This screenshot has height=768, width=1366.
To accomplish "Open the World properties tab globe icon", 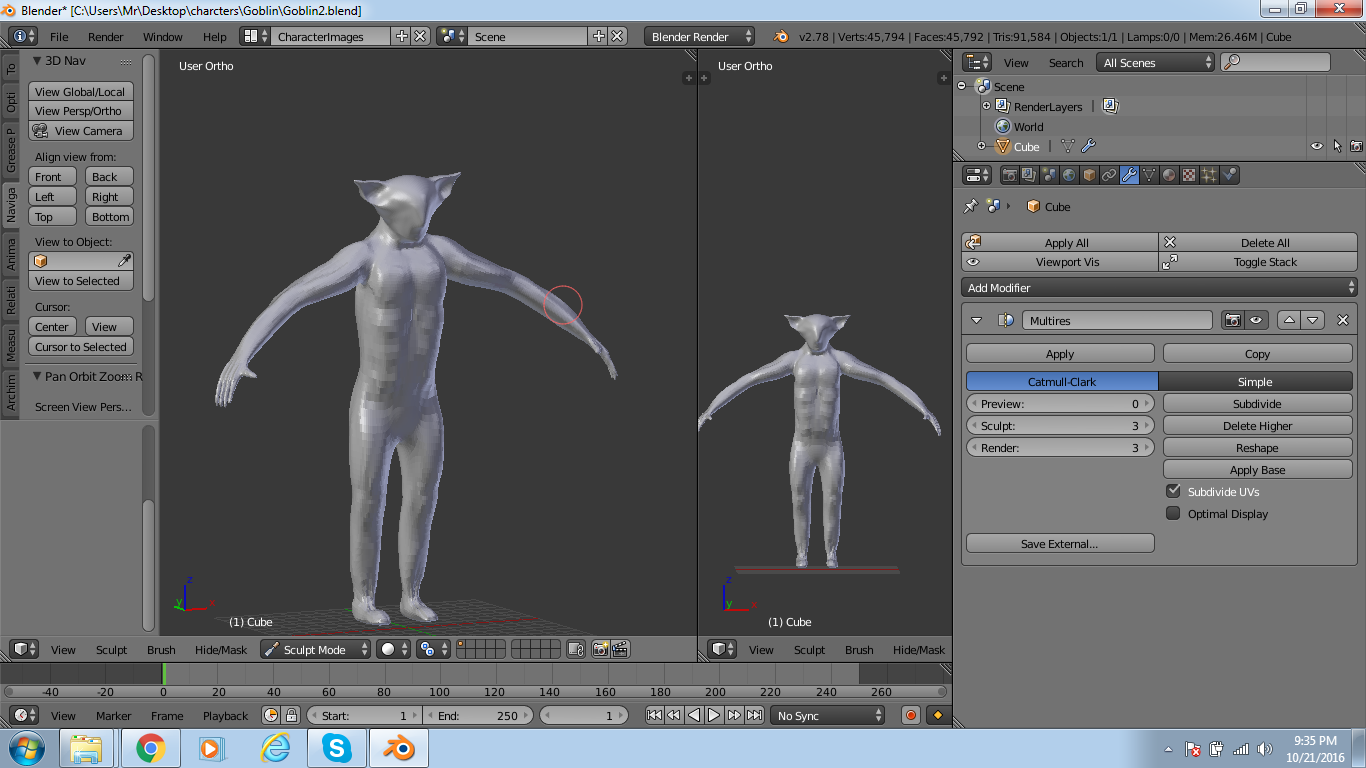I will click(x=1070, y=175).
